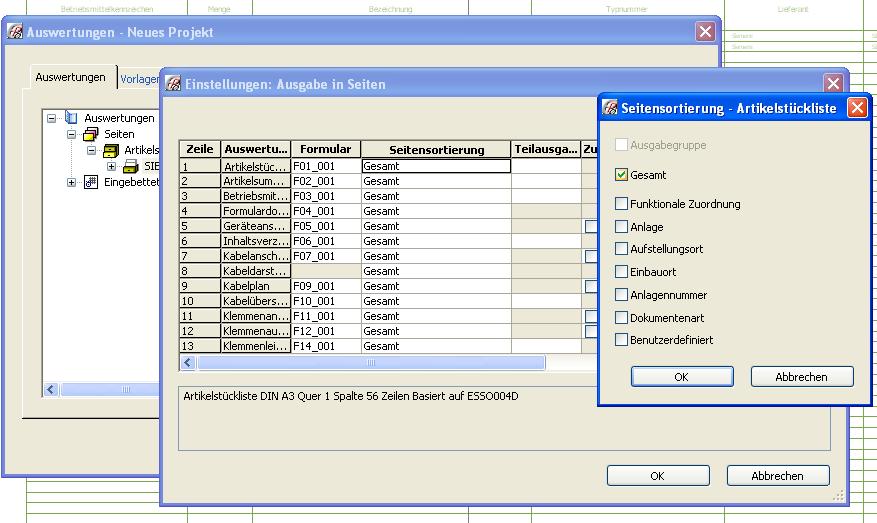Click the Seiten pages icon in the tree
Screen dimensions: 877x523
pos(91,134)
